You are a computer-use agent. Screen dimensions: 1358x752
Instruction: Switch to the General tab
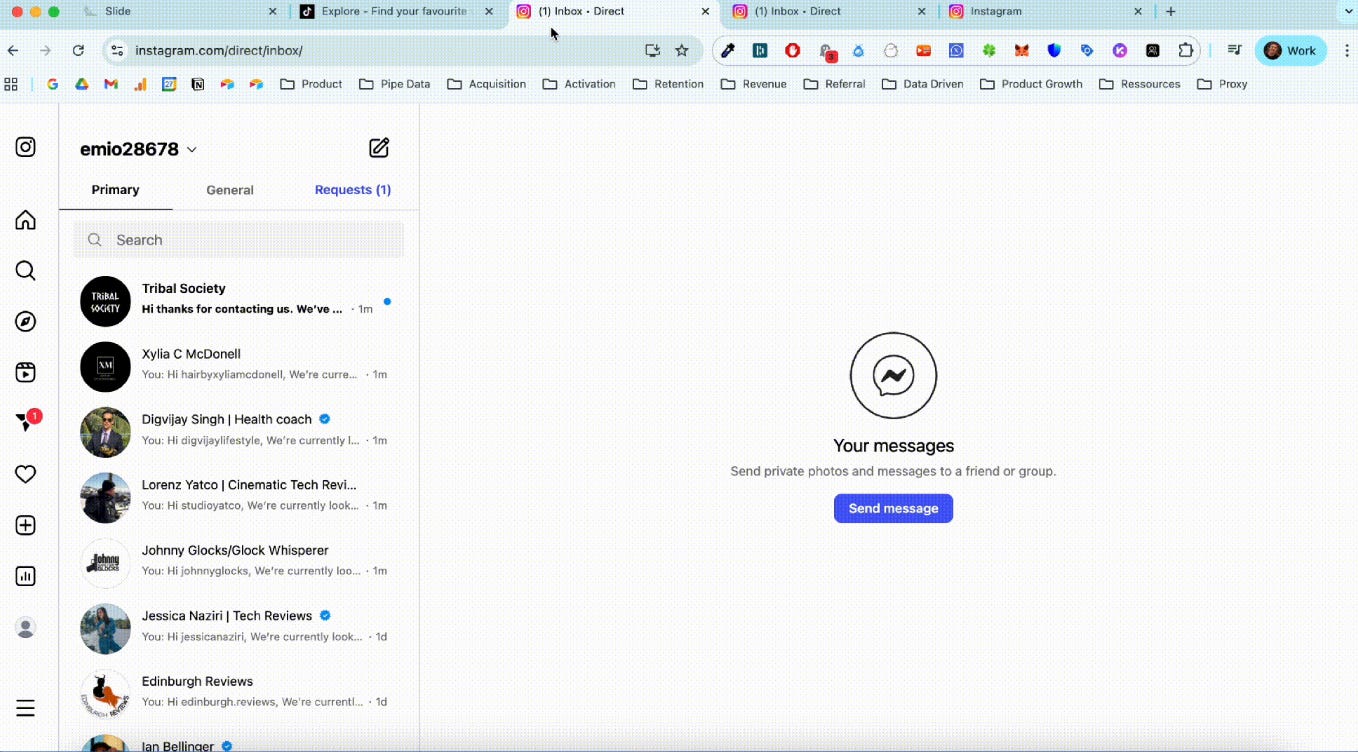pyautogui.click(x=230, y=190)
